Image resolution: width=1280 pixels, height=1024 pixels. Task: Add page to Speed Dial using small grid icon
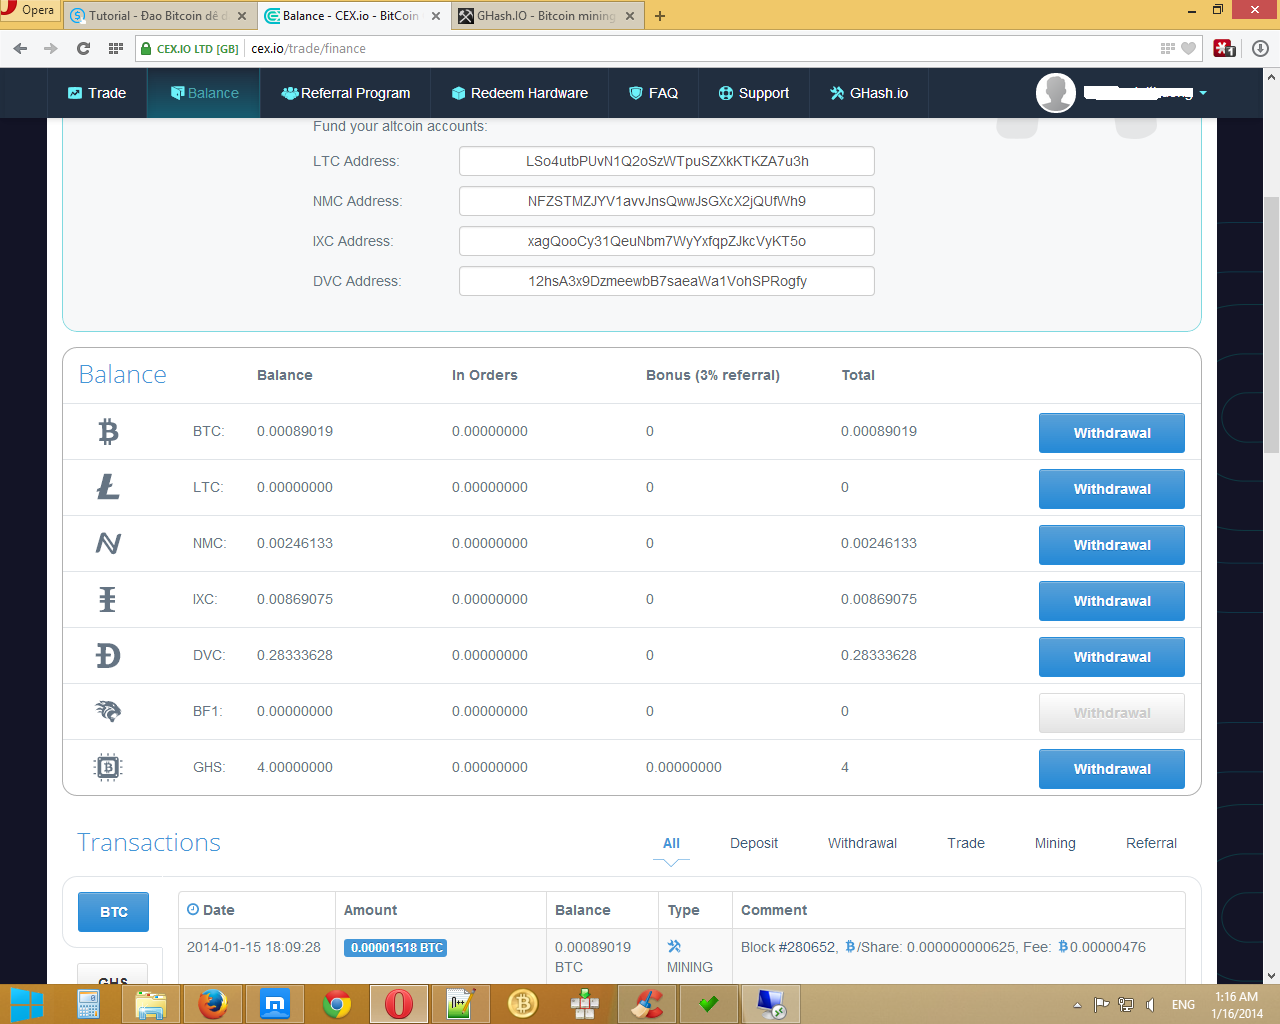(1167, 48)
